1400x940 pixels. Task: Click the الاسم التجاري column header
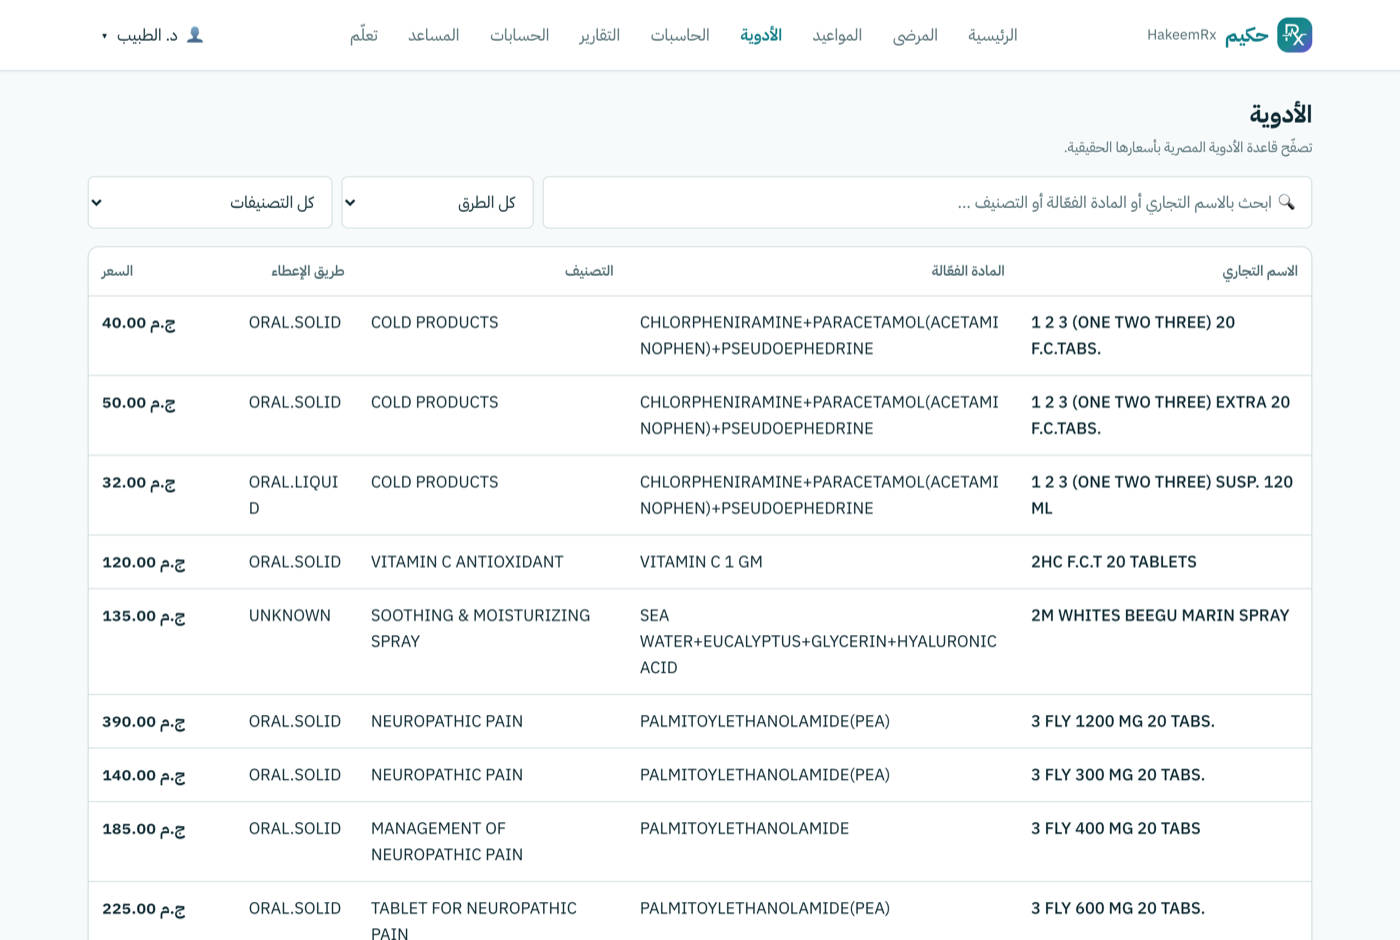(1259, 271)
